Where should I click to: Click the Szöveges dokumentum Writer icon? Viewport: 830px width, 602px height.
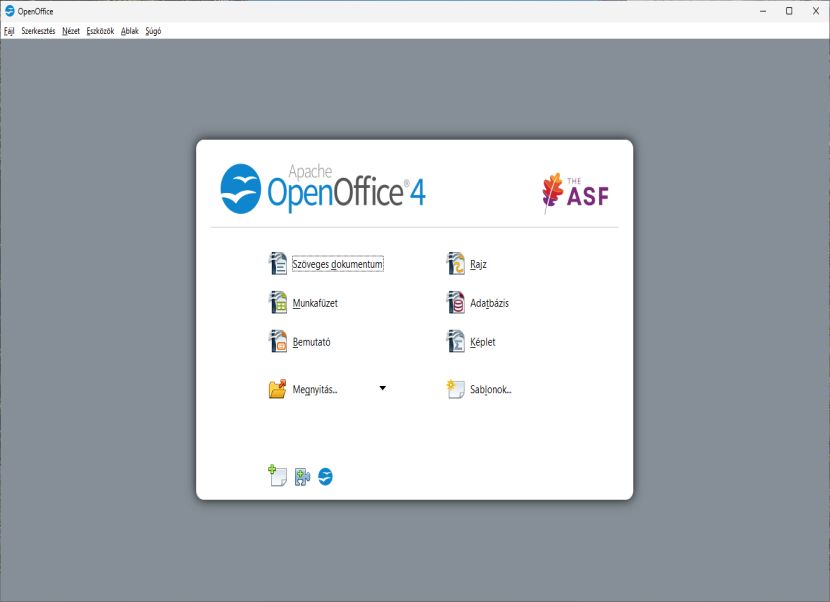pos(278,264)
